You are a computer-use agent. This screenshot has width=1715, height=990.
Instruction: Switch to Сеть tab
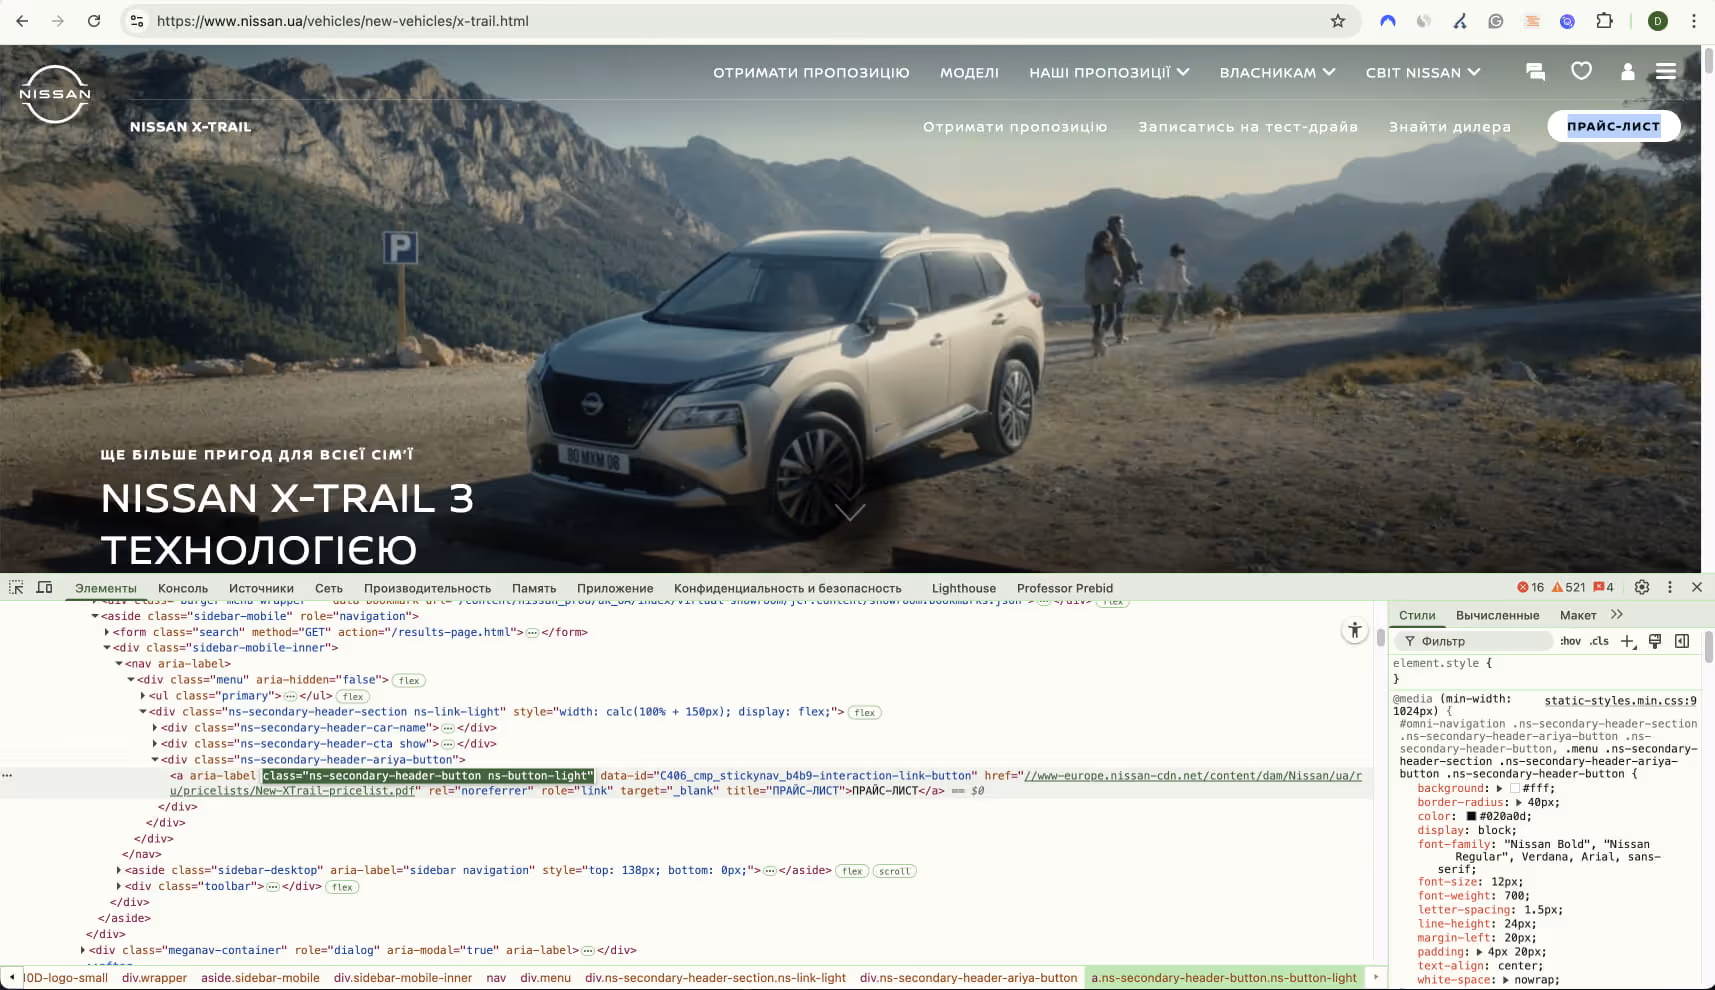[x=329, y=588]
